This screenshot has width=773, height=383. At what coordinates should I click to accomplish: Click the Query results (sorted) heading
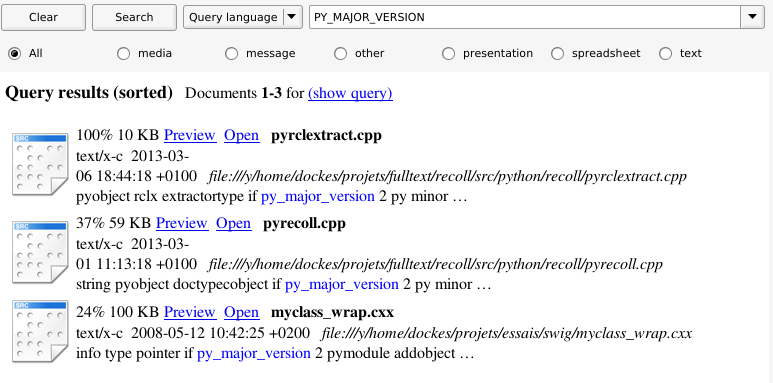coord(89,93)
